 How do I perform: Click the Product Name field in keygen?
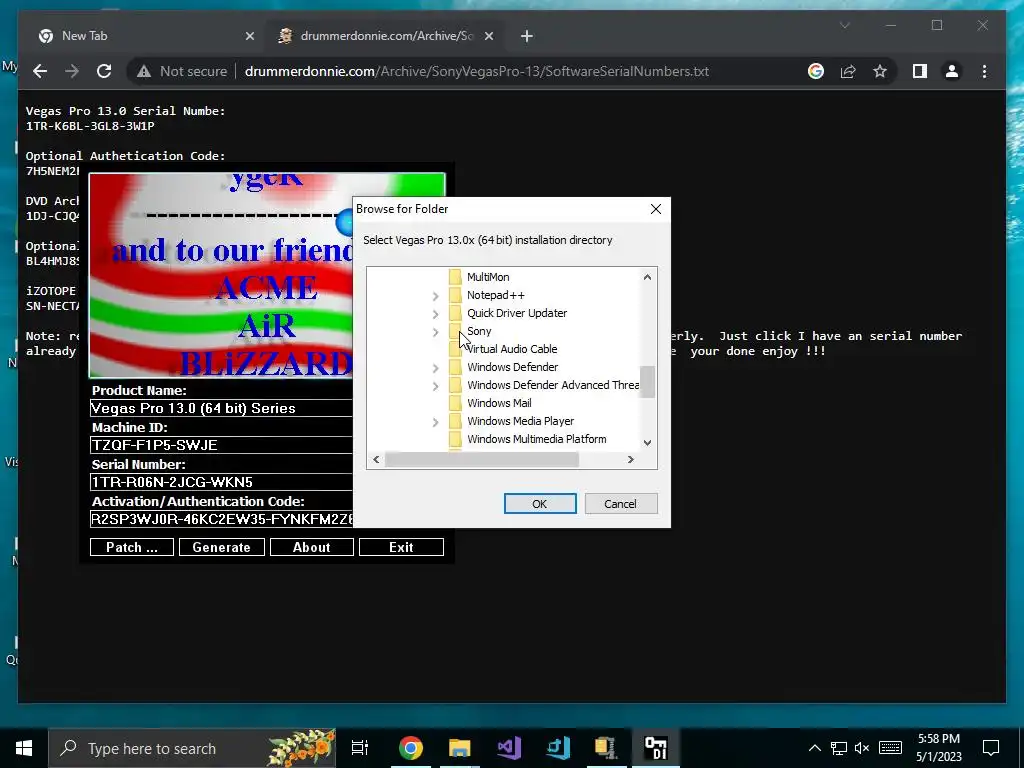[221, 408]
